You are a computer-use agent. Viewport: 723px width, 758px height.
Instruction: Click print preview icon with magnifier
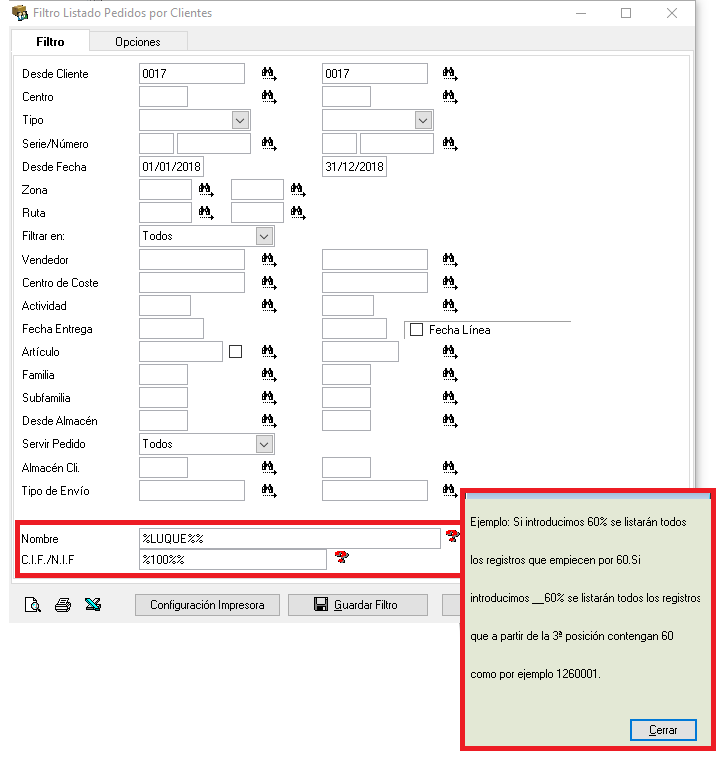click(33, 605)
